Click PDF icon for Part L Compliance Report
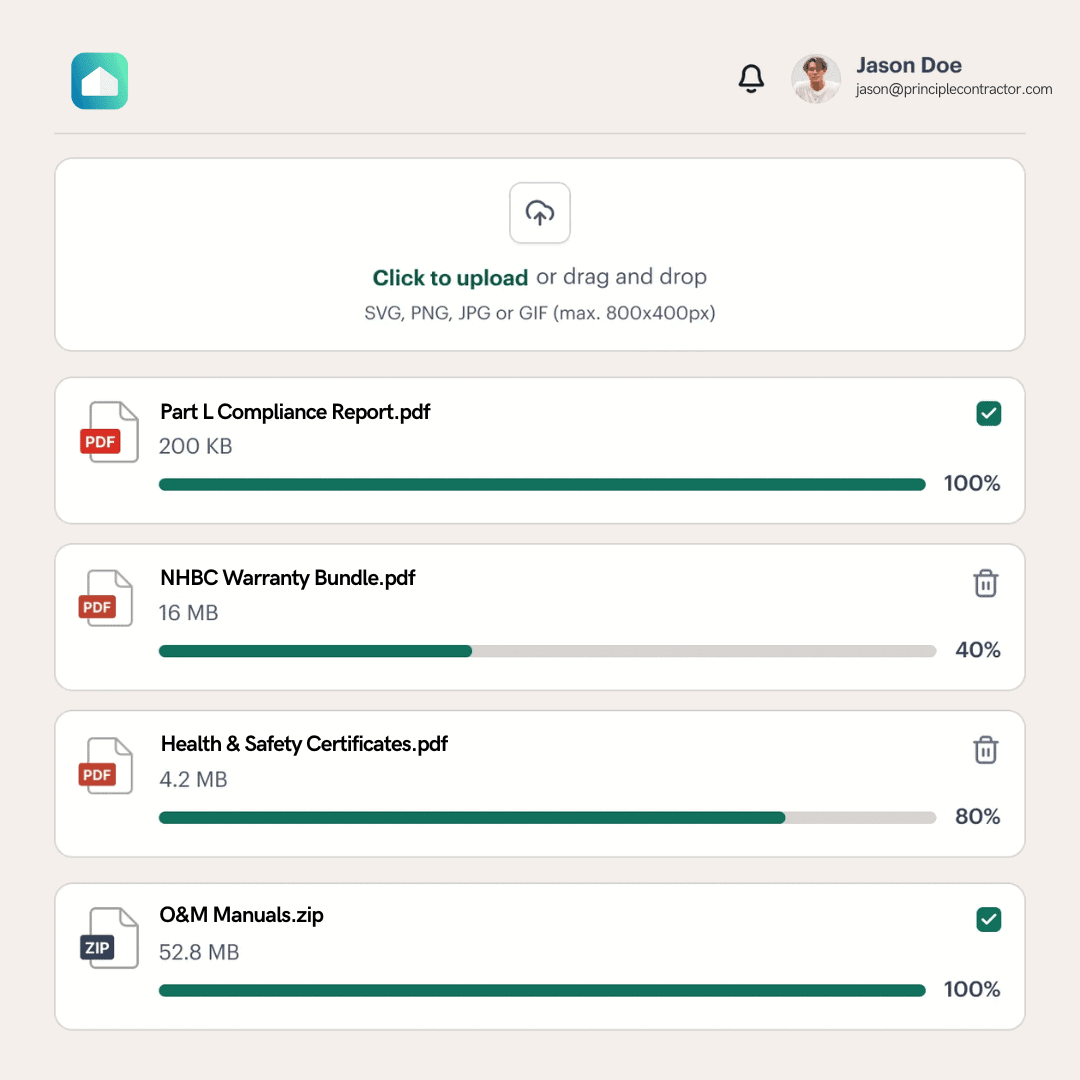This screenshot has height=1080, width=1080. [108, 432]
